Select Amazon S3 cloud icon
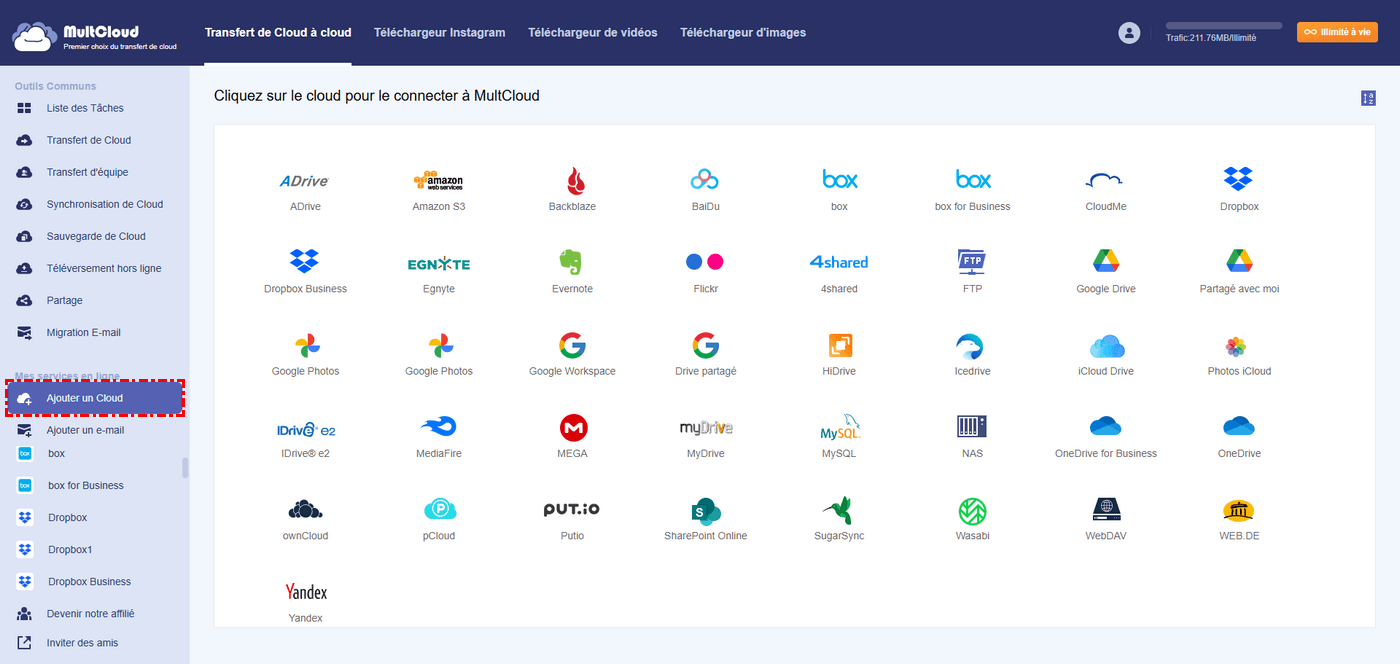 438,181
